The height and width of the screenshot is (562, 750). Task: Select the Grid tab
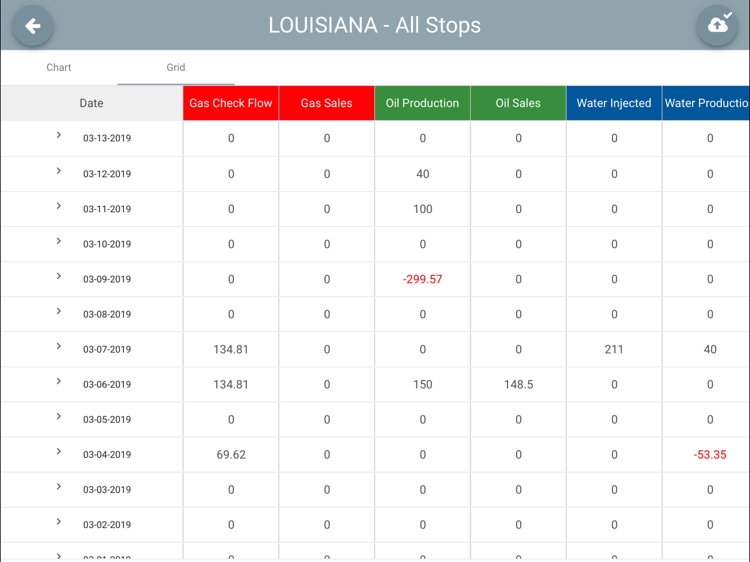176,67
